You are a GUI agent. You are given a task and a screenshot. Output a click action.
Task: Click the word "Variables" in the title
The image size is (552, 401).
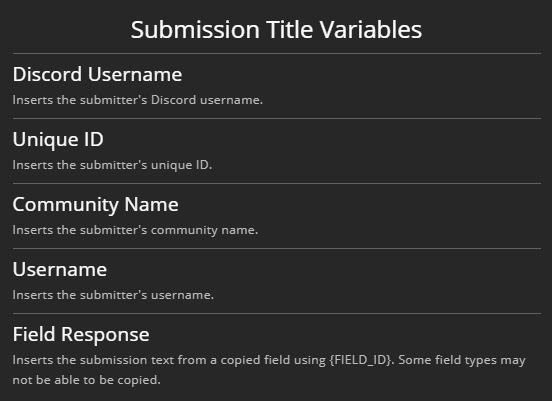click(371, 30)
